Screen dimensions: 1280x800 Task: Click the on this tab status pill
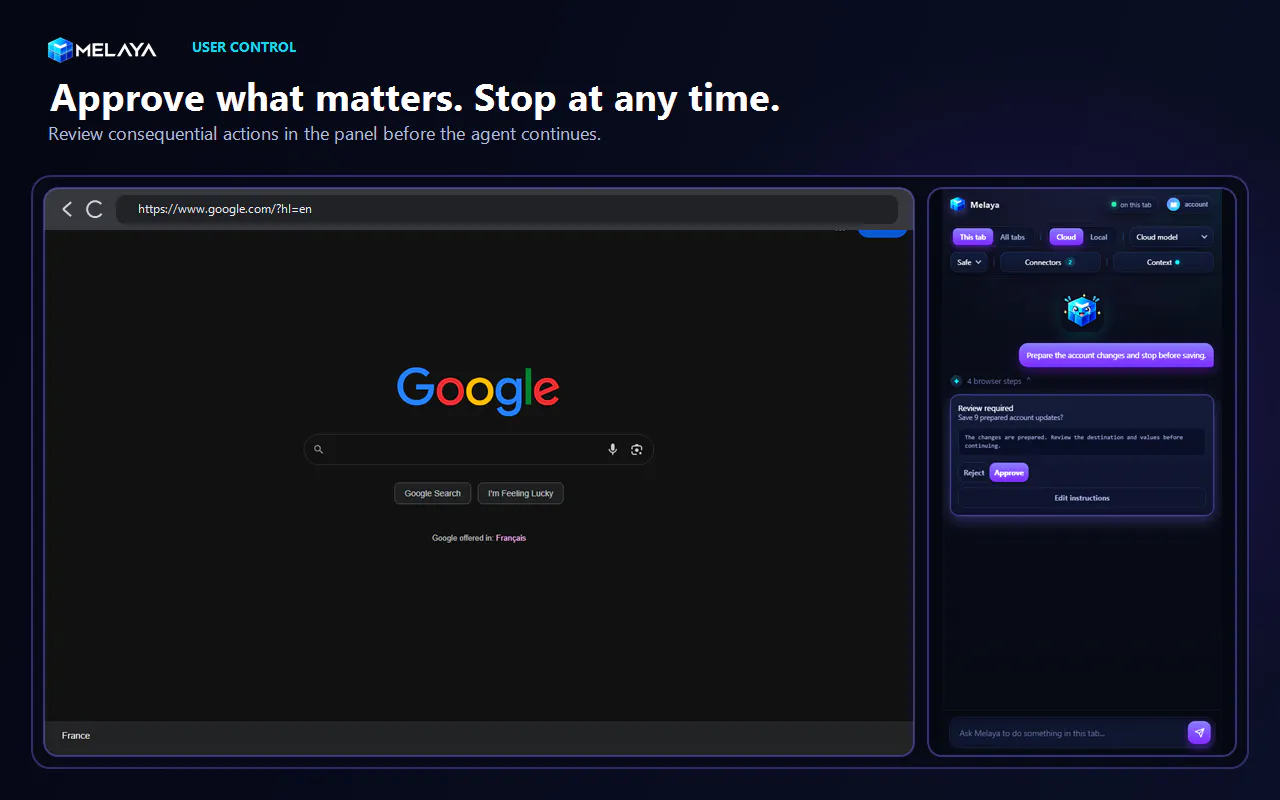click(1131, 204)
